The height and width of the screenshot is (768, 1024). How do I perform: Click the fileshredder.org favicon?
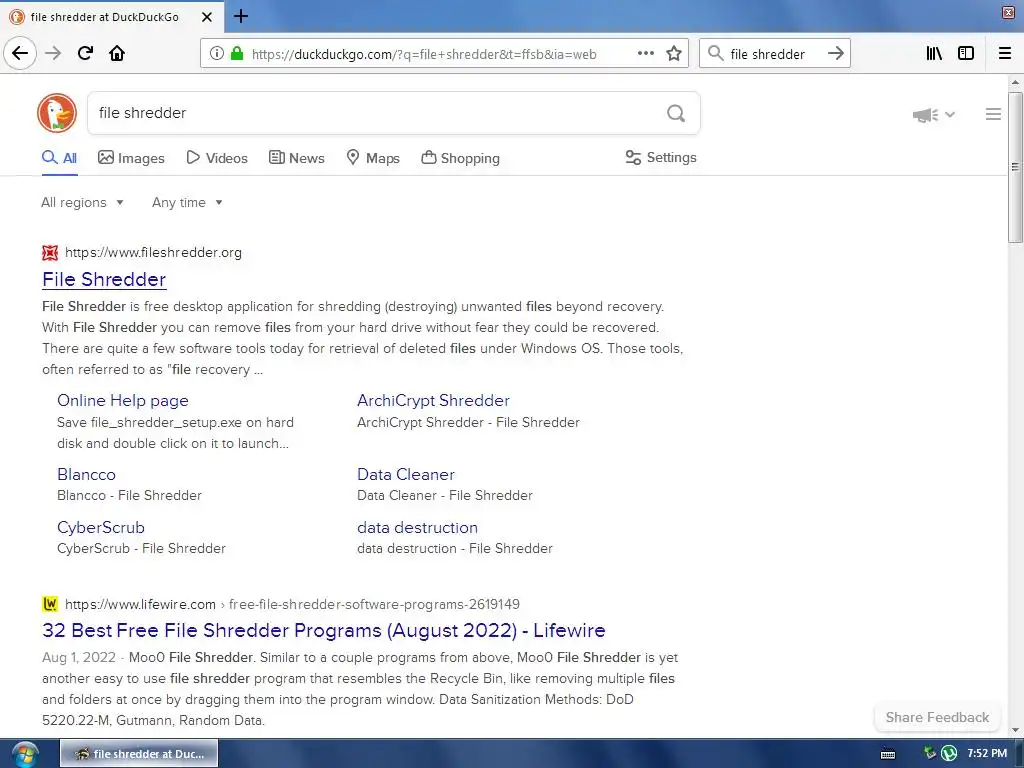pos(50,252)
